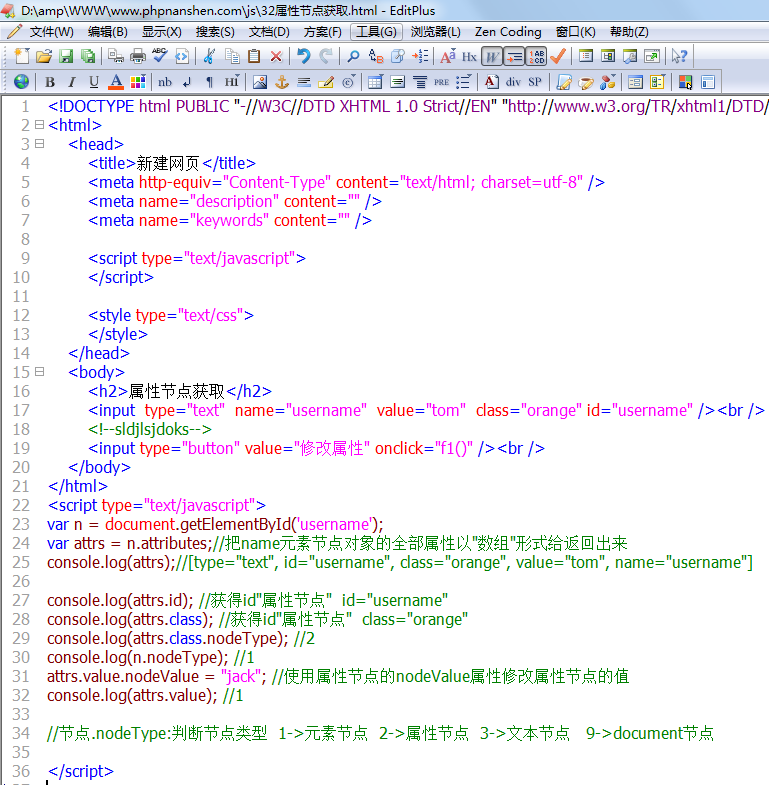Create a new document with toolbar icon
The image size is (769, 785).
[22, 56]
